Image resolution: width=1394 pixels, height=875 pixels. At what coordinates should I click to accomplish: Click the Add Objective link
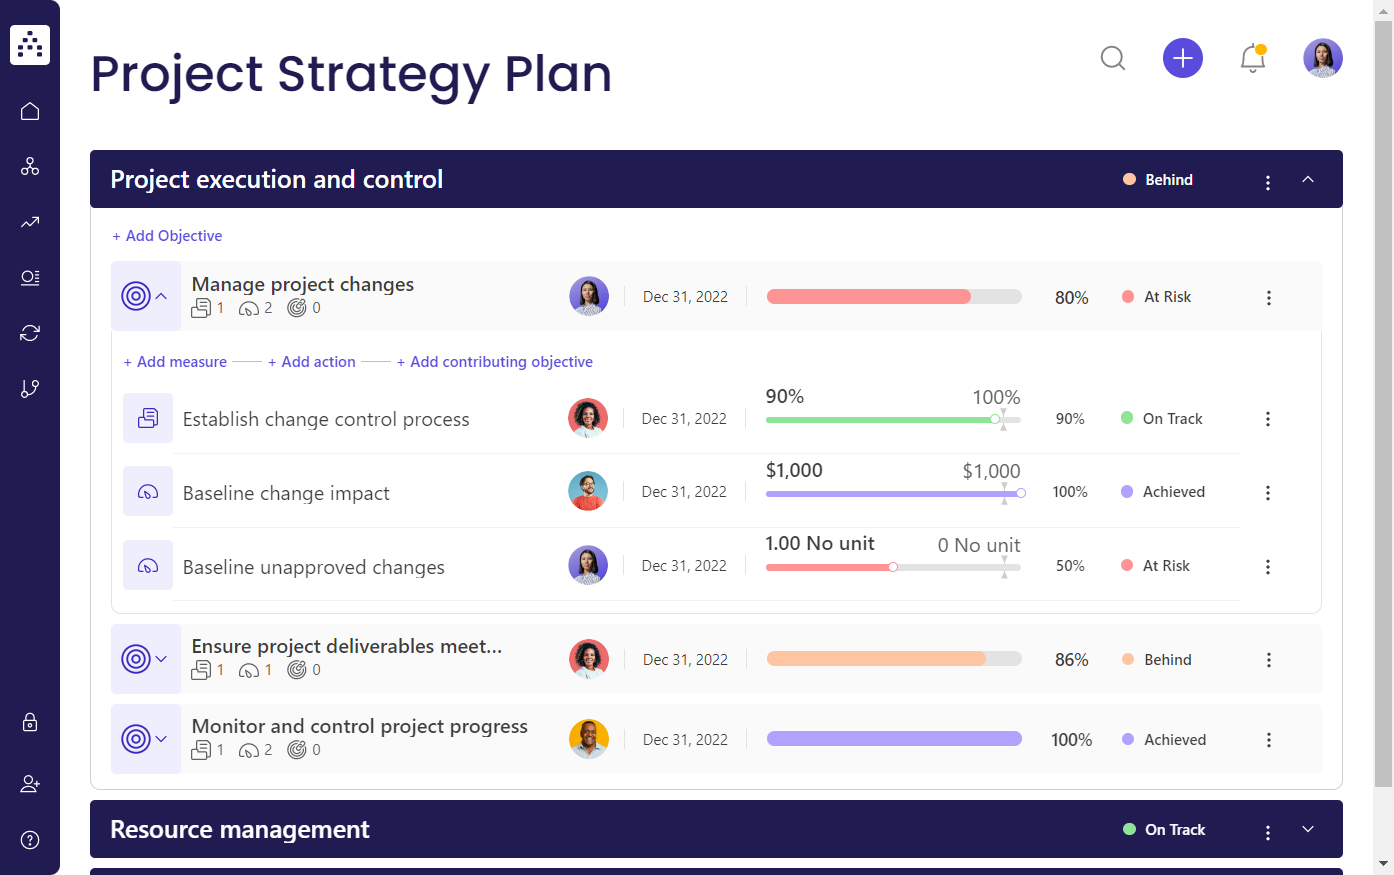pyautogui.click(x=167, y=235)
